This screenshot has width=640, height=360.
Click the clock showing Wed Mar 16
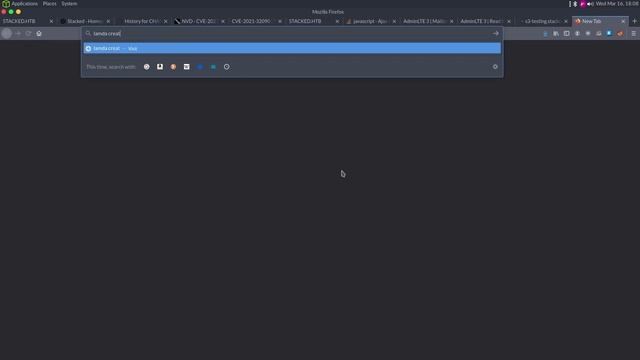coord(617,4)
